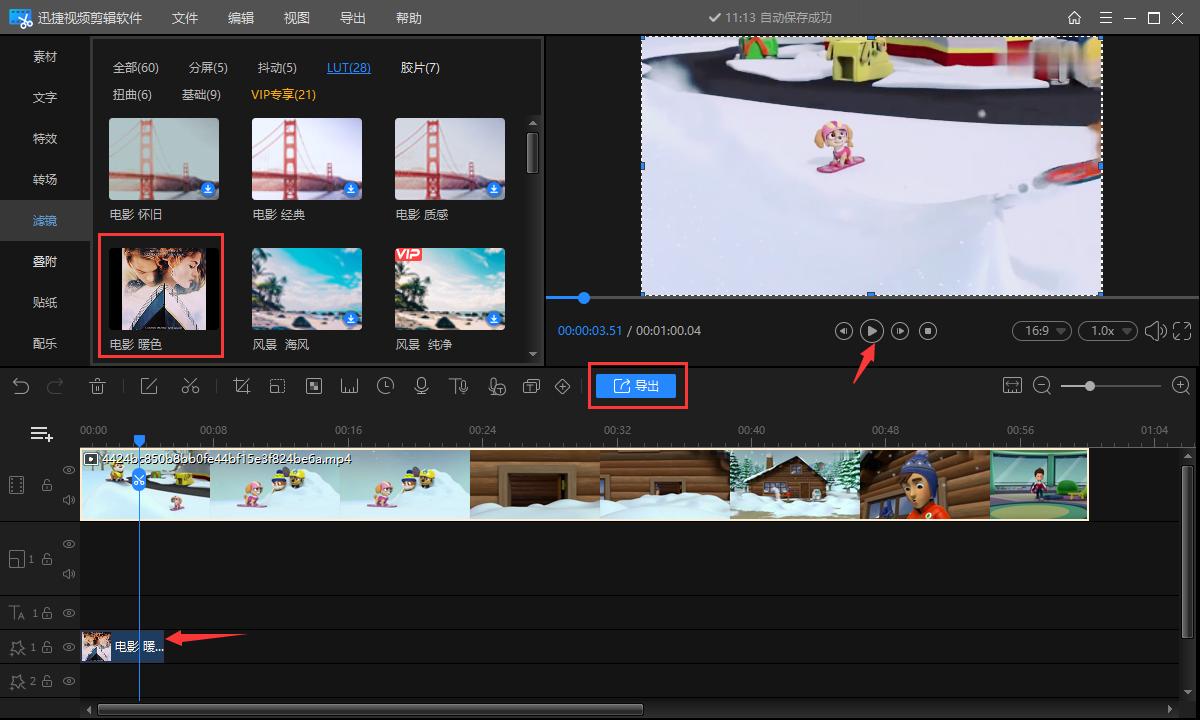
Task: Click the timeline zoom slider handle
Action: (x=1089, y=386)
